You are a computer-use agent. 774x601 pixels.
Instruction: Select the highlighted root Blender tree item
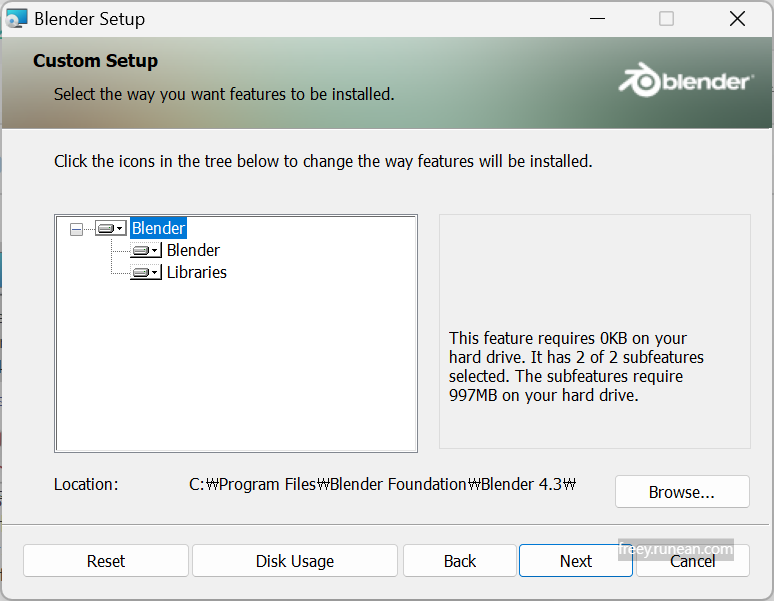tap(158, 228)
